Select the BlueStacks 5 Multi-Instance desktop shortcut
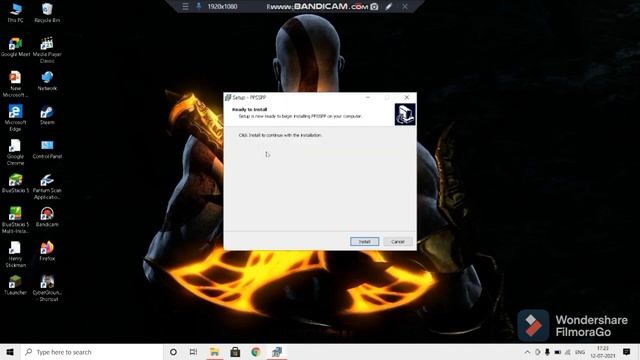The width and height of the screenshot is (640, 360). point(15,220)
